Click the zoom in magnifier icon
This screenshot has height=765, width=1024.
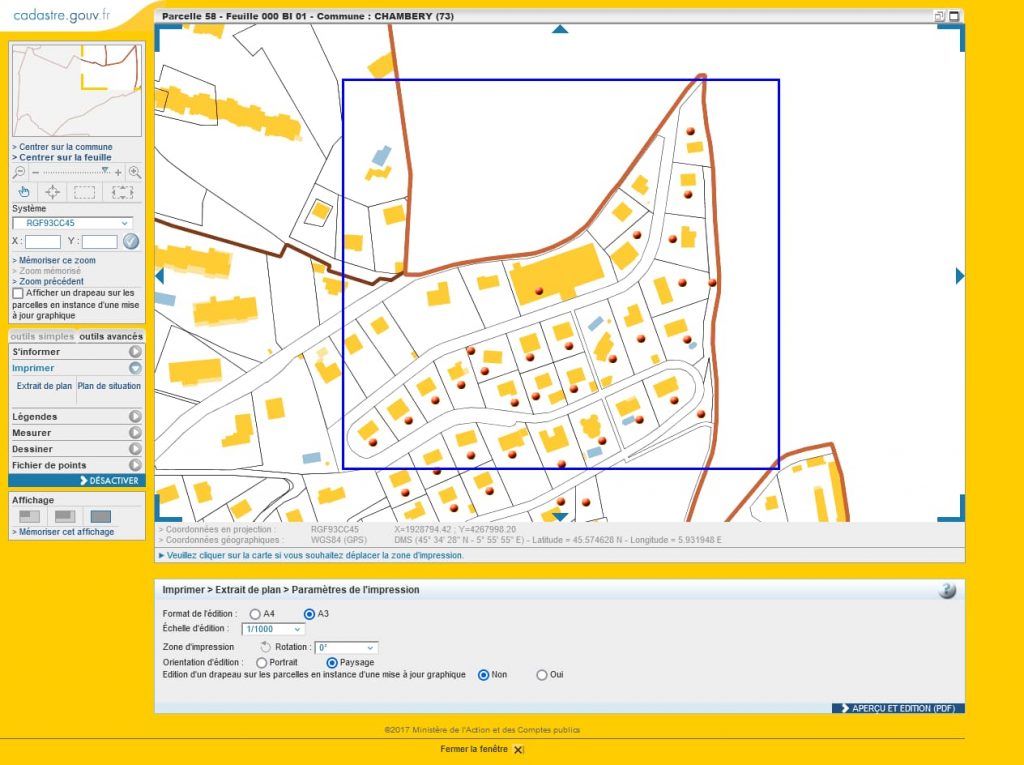tap(134, 172)
